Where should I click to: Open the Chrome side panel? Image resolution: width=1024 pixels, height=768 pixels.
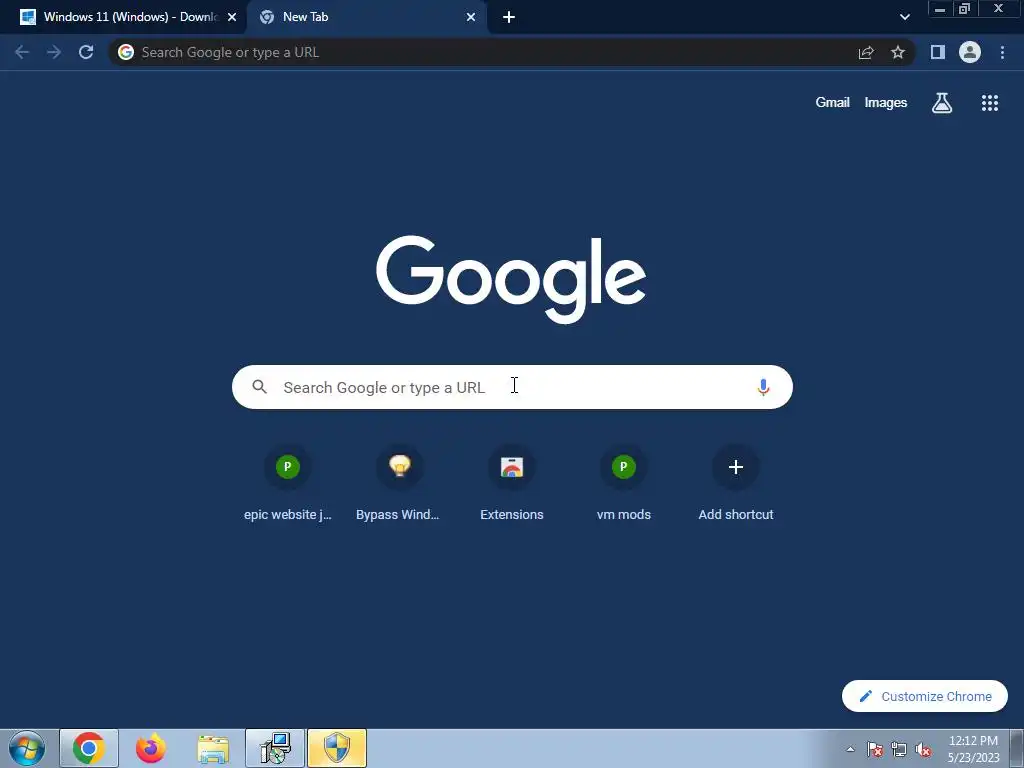[x=938, y=52]
